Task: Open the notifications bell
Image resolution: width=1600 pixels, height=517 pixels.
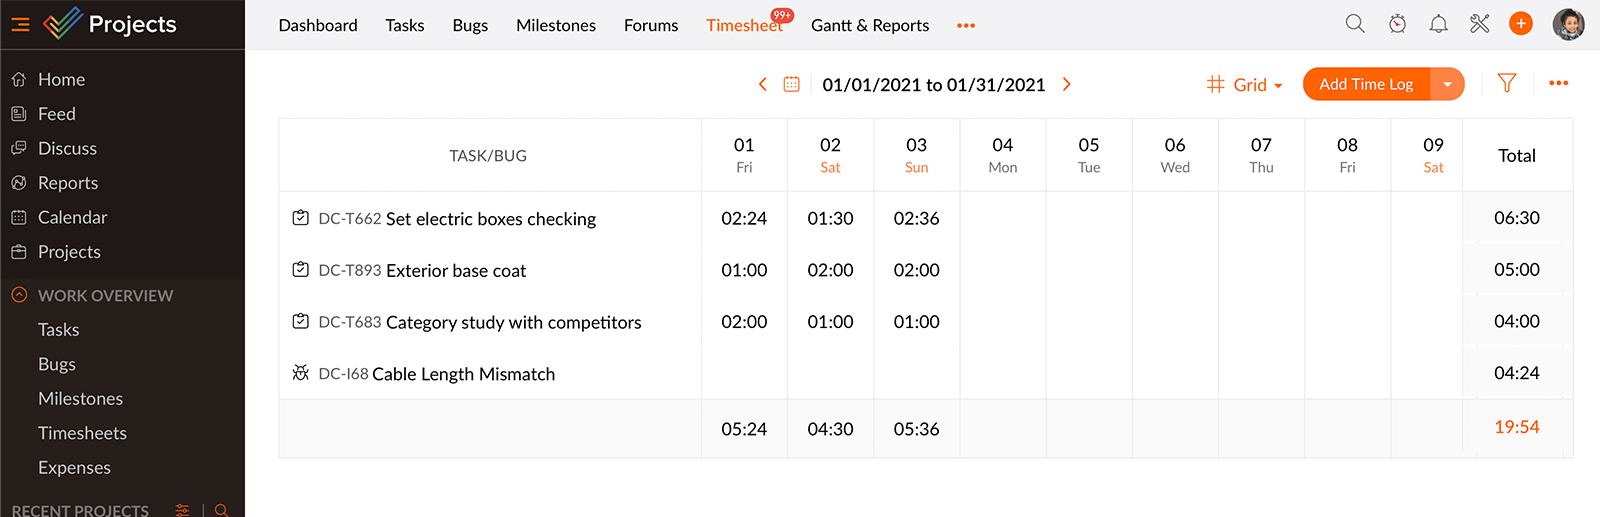Action: [x=1438, y=24]
